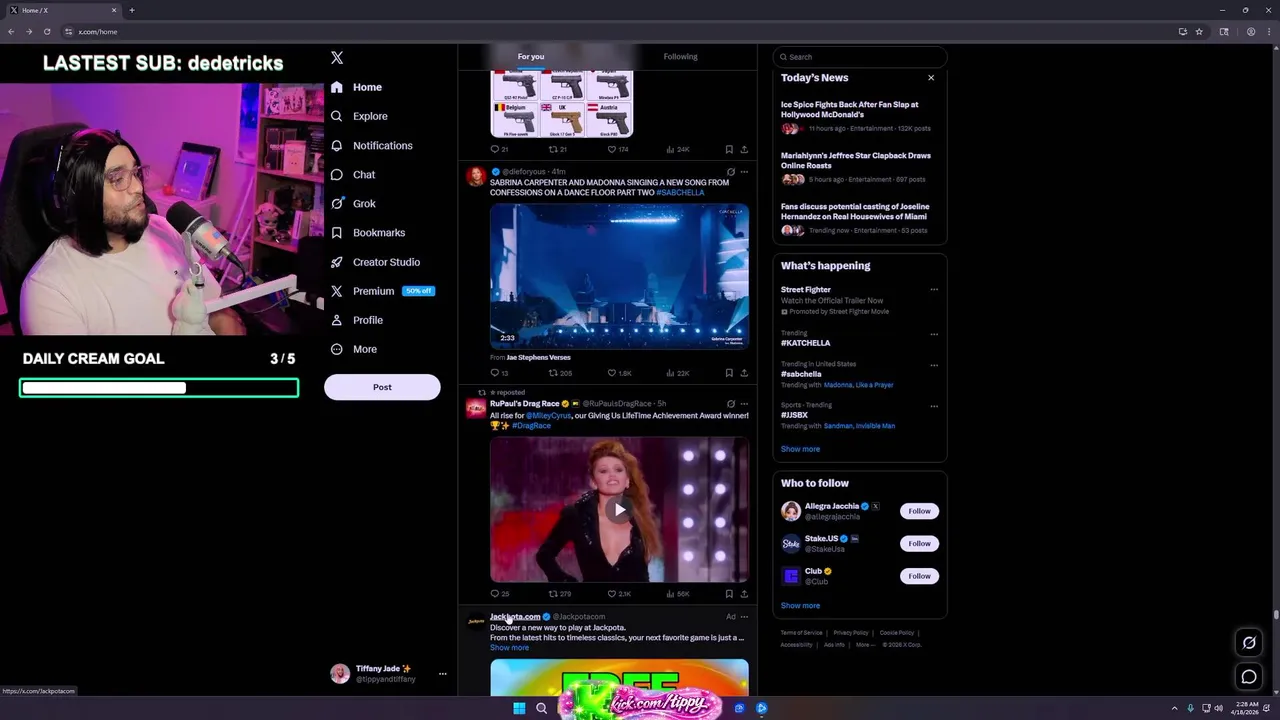This screenshot has height=720, width=1280.
Task: Click the #SABCHELLA hashtag in post
Action: point(680,192)
